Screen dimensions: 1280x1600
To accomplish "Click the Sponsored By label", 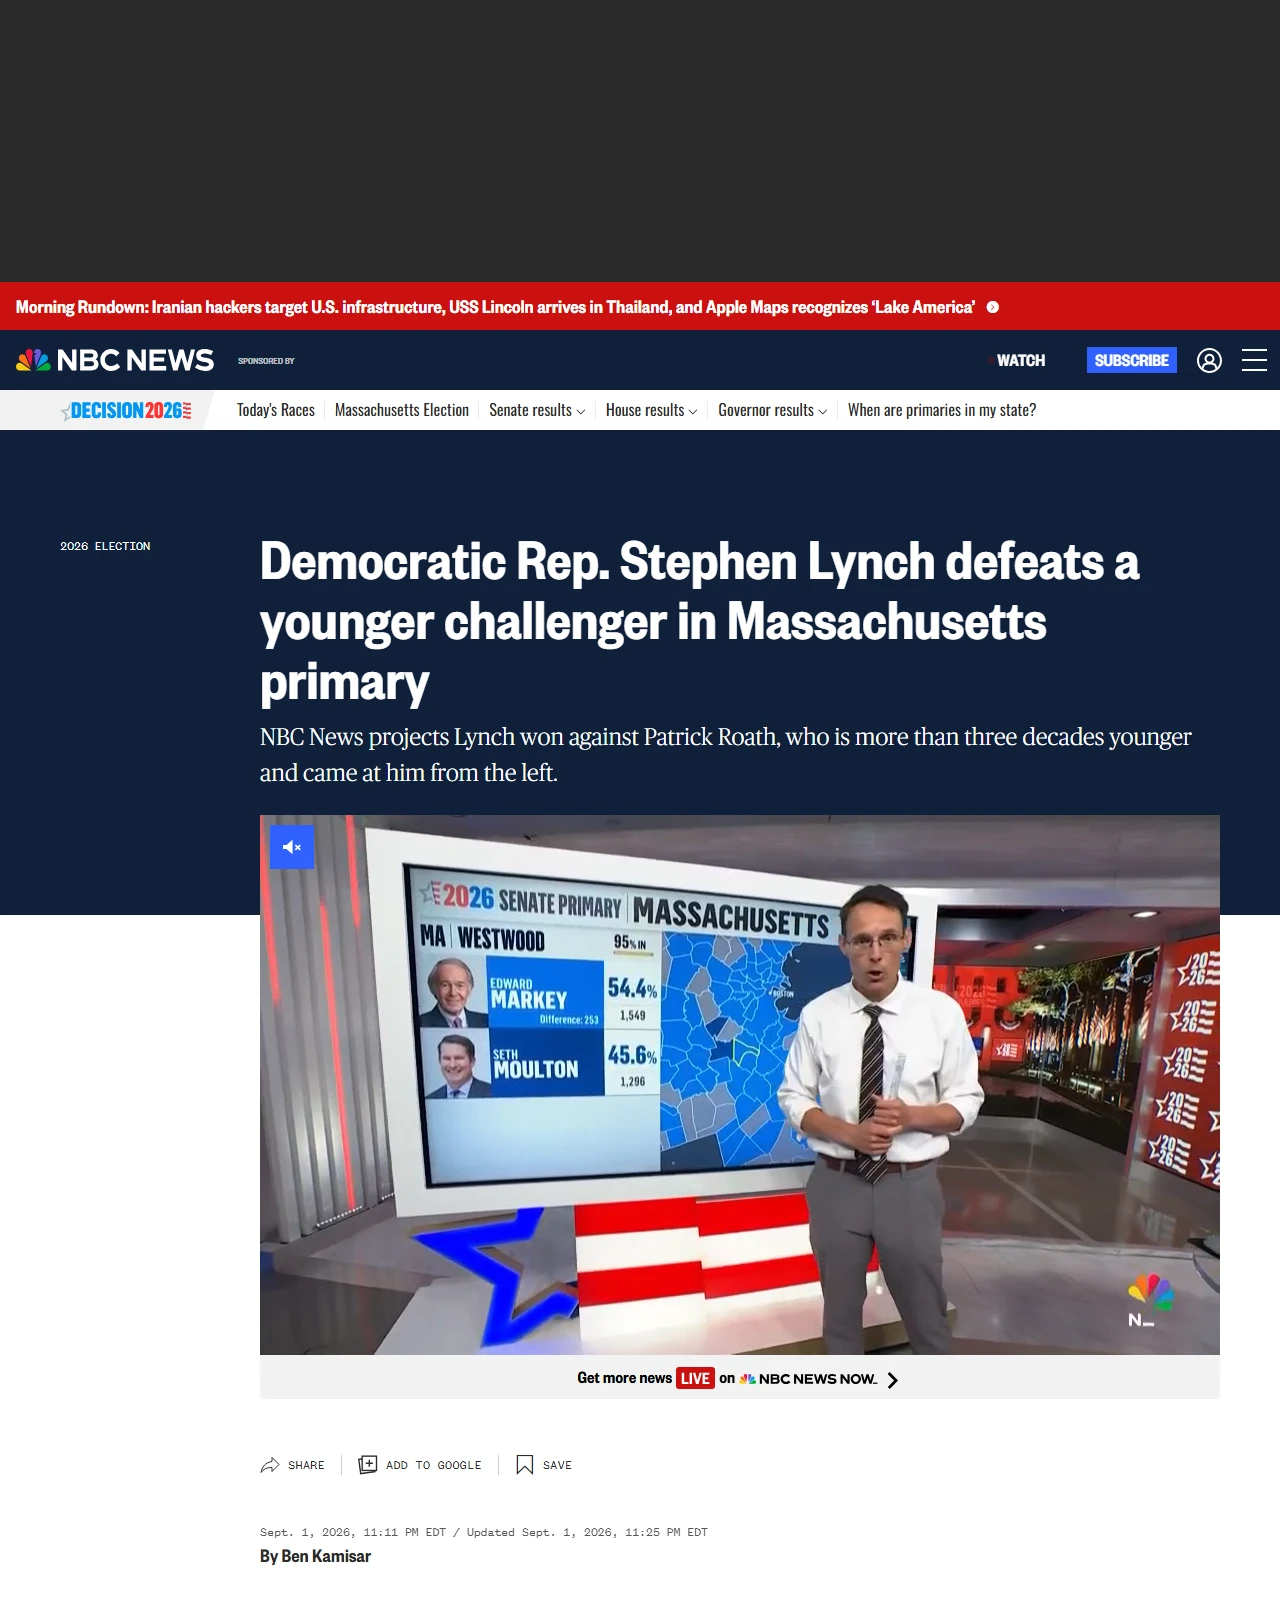I will (x=266, y=361).
